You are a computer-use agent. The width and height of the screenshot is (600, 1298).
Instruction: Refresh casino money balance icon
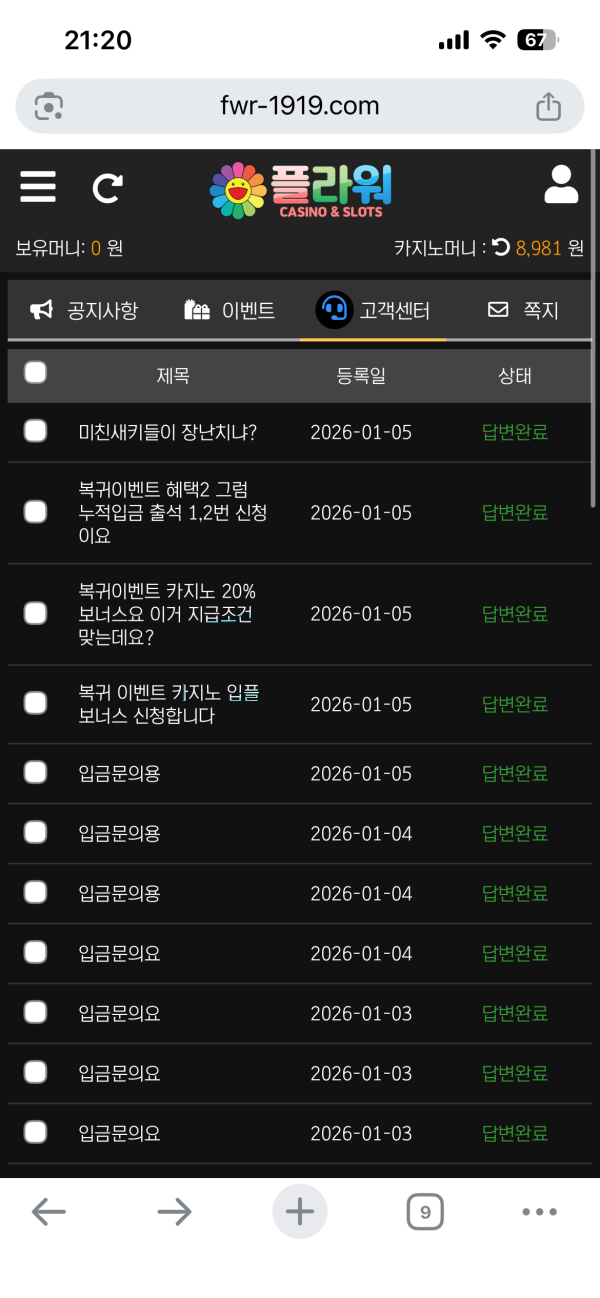(x=501, y=247)
